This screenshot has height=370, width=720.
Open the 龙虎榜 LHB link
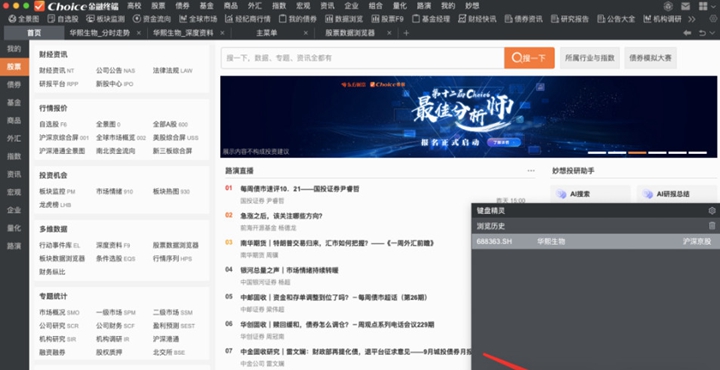55,205
